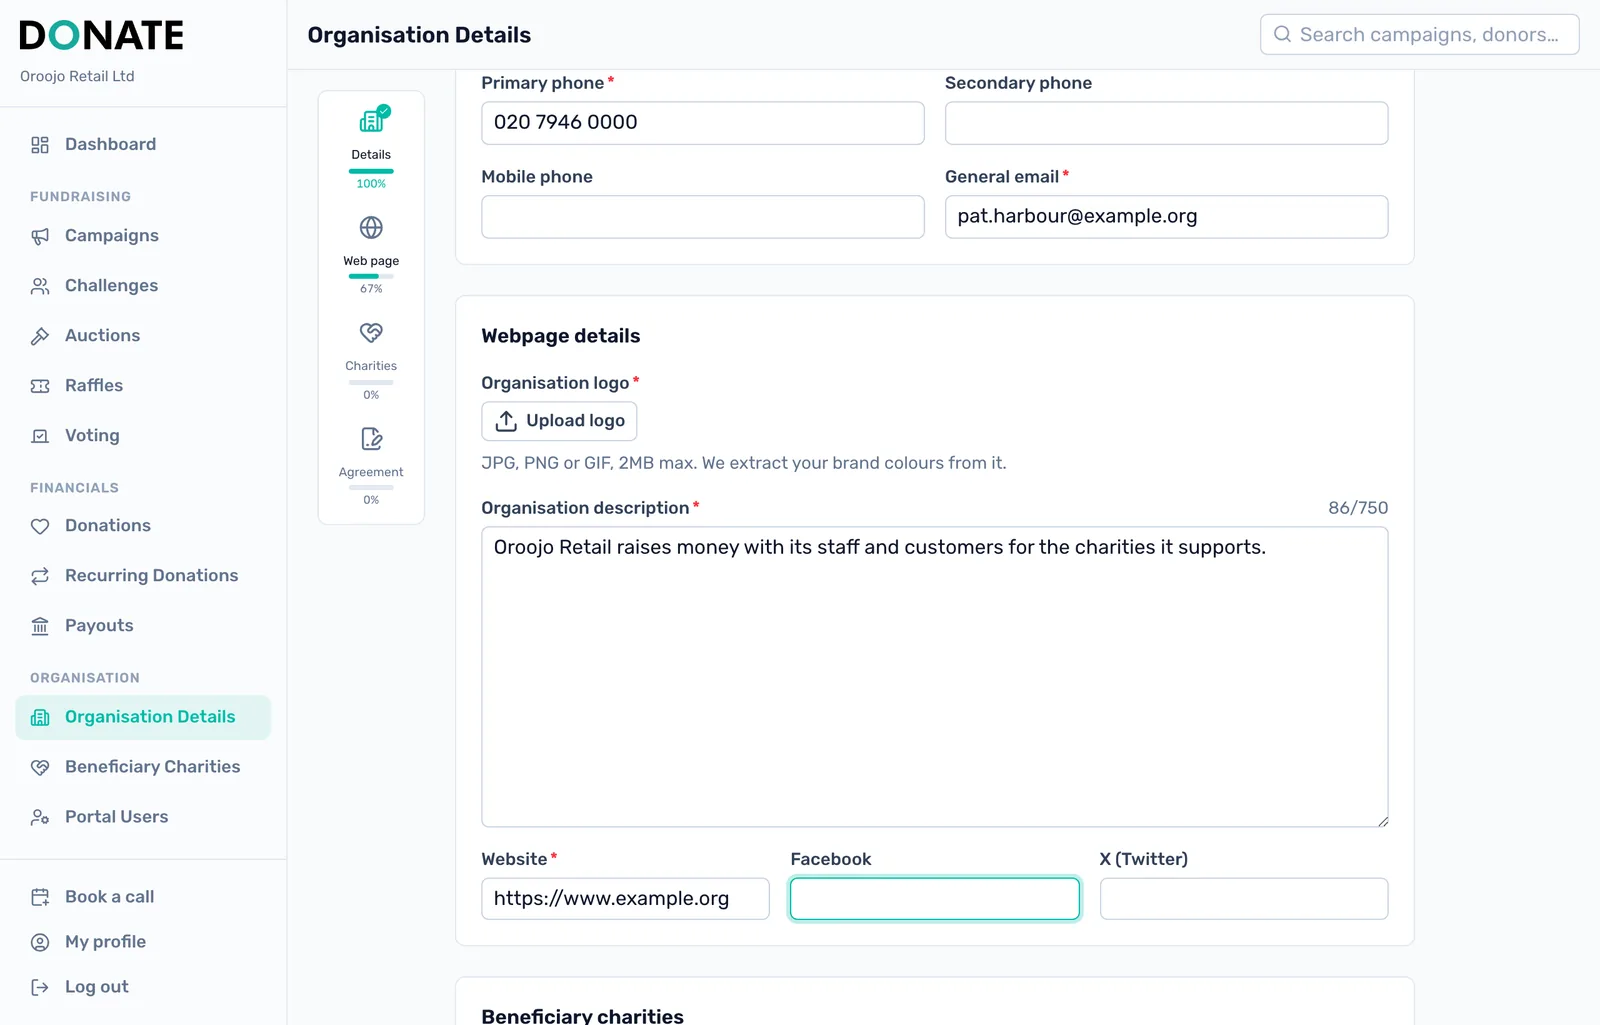The image size is (1600, 1025).
Task: Open the Campaigns menu item
Action: [x=143, y=236]
